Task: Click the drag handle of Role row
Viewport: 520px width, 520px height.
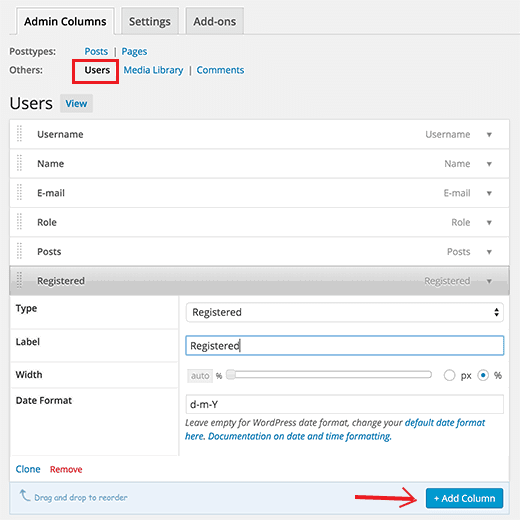Action: tap(19, 222)
